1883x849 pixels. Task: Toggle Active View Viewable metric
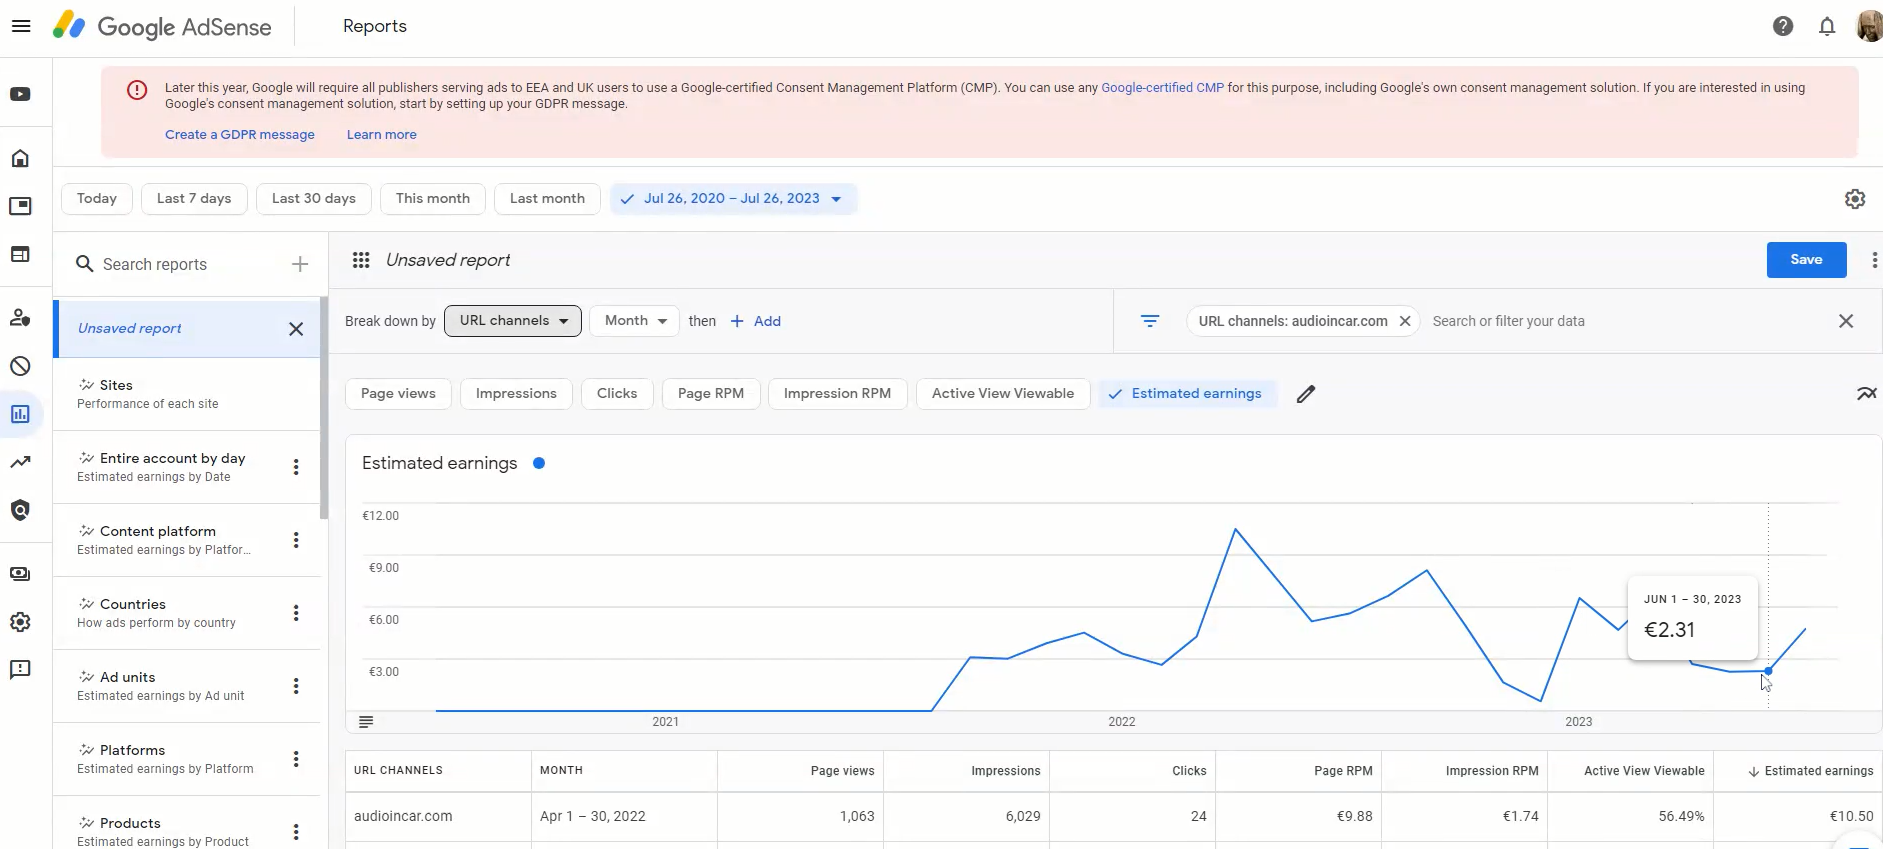click(x=1003, y=394)
